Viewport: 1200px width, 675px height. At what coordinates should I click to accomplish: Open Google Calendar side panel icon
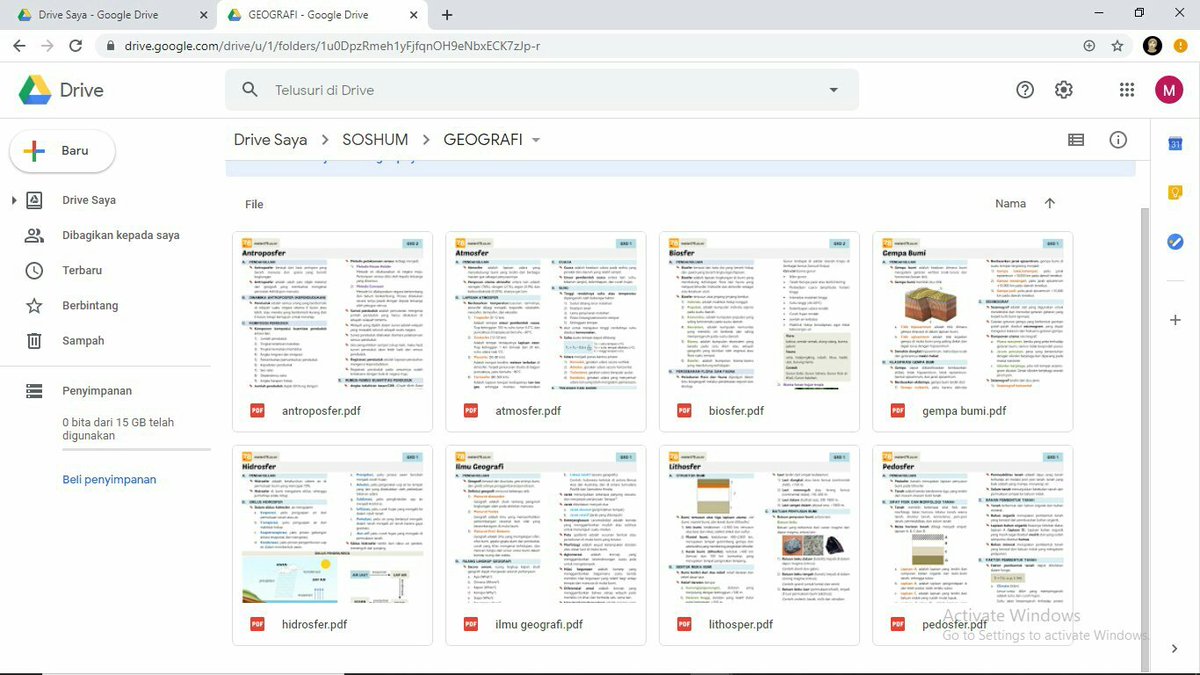pyautogui.click(x=1176, y=144)
